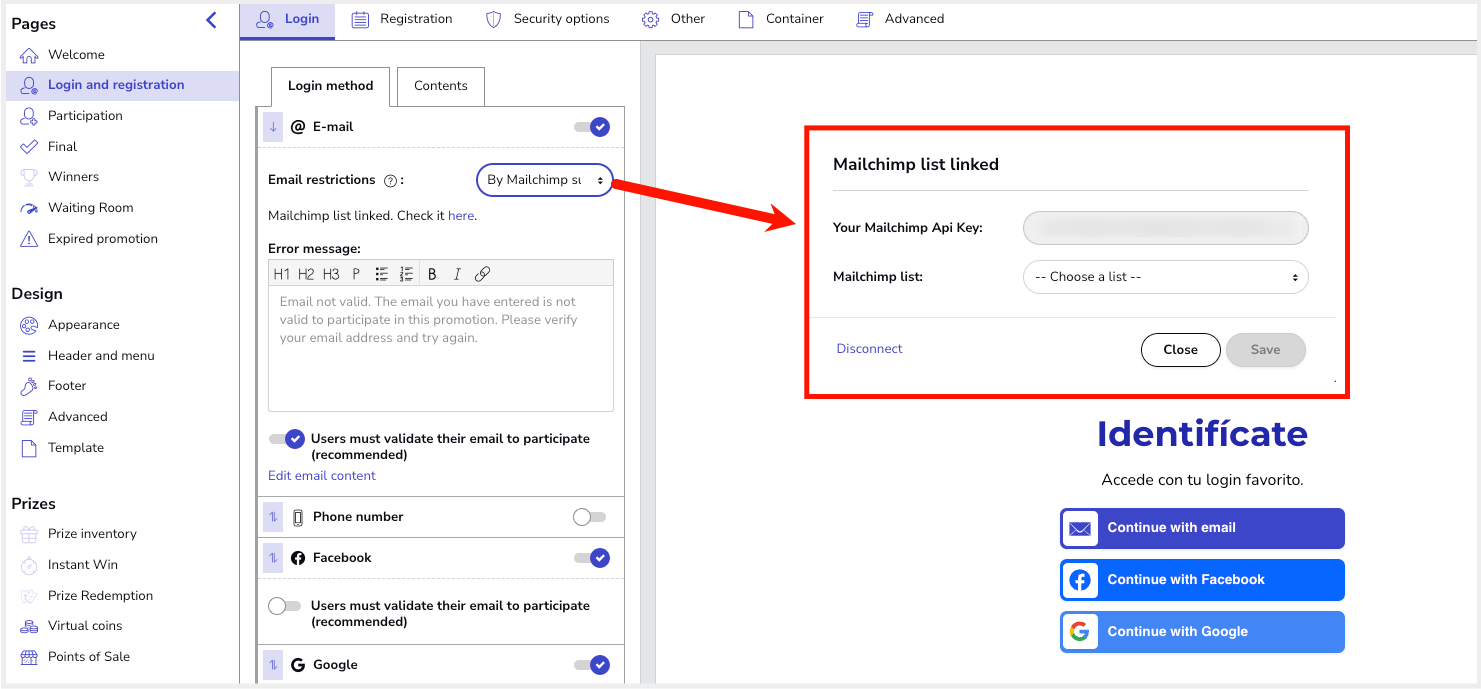Switch to the Login top tab

[x=288, y=19]
